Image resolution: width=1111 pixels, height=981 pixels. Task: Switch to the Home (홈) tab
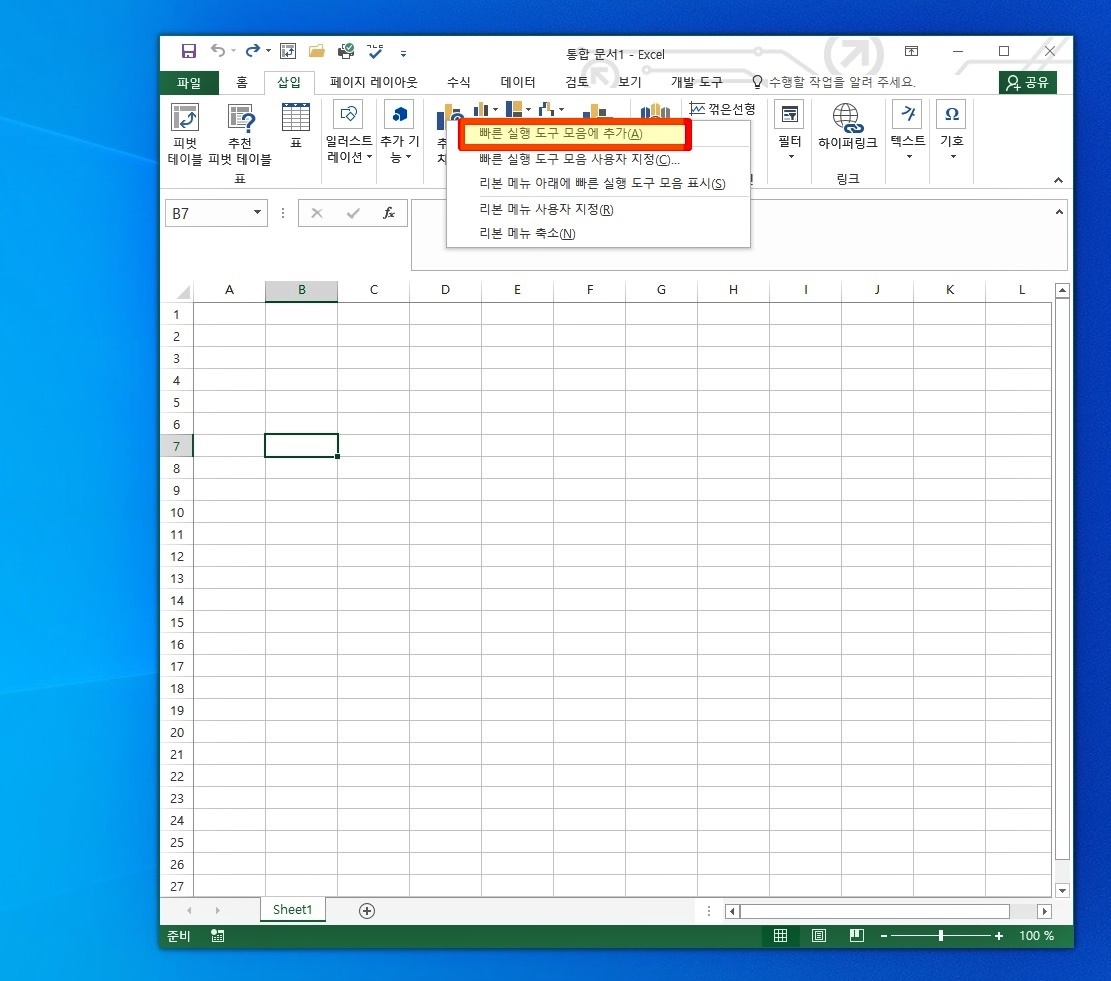[242, 82]
